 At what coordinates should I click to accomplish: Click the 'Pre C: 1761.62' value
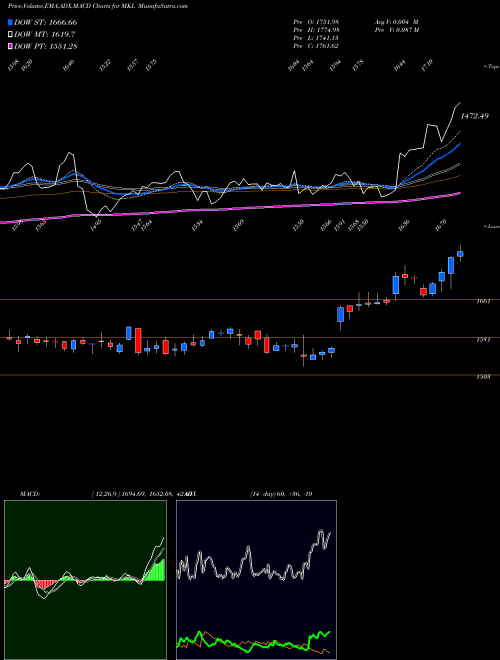pos(316,46)
